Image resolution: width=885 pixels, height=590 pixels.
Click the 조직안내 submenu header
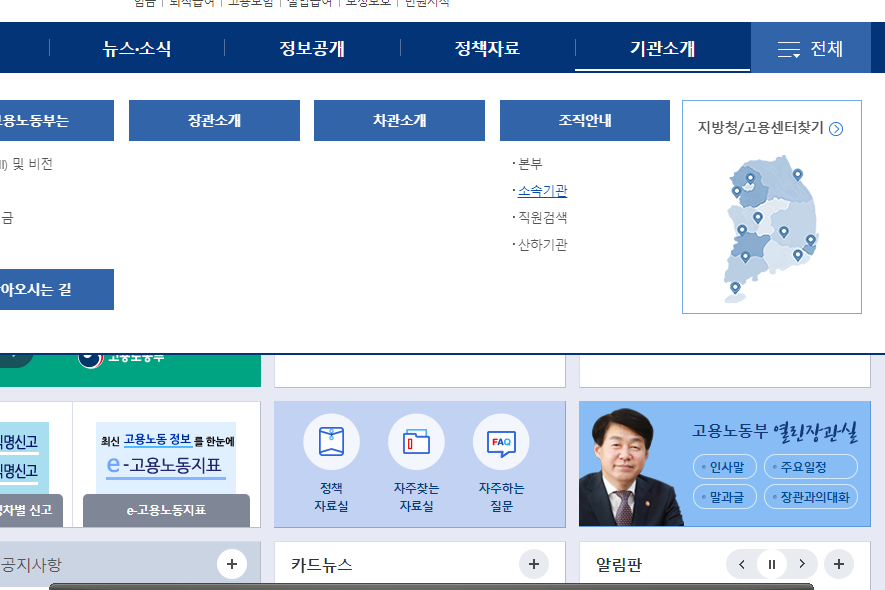click(585, 120)
